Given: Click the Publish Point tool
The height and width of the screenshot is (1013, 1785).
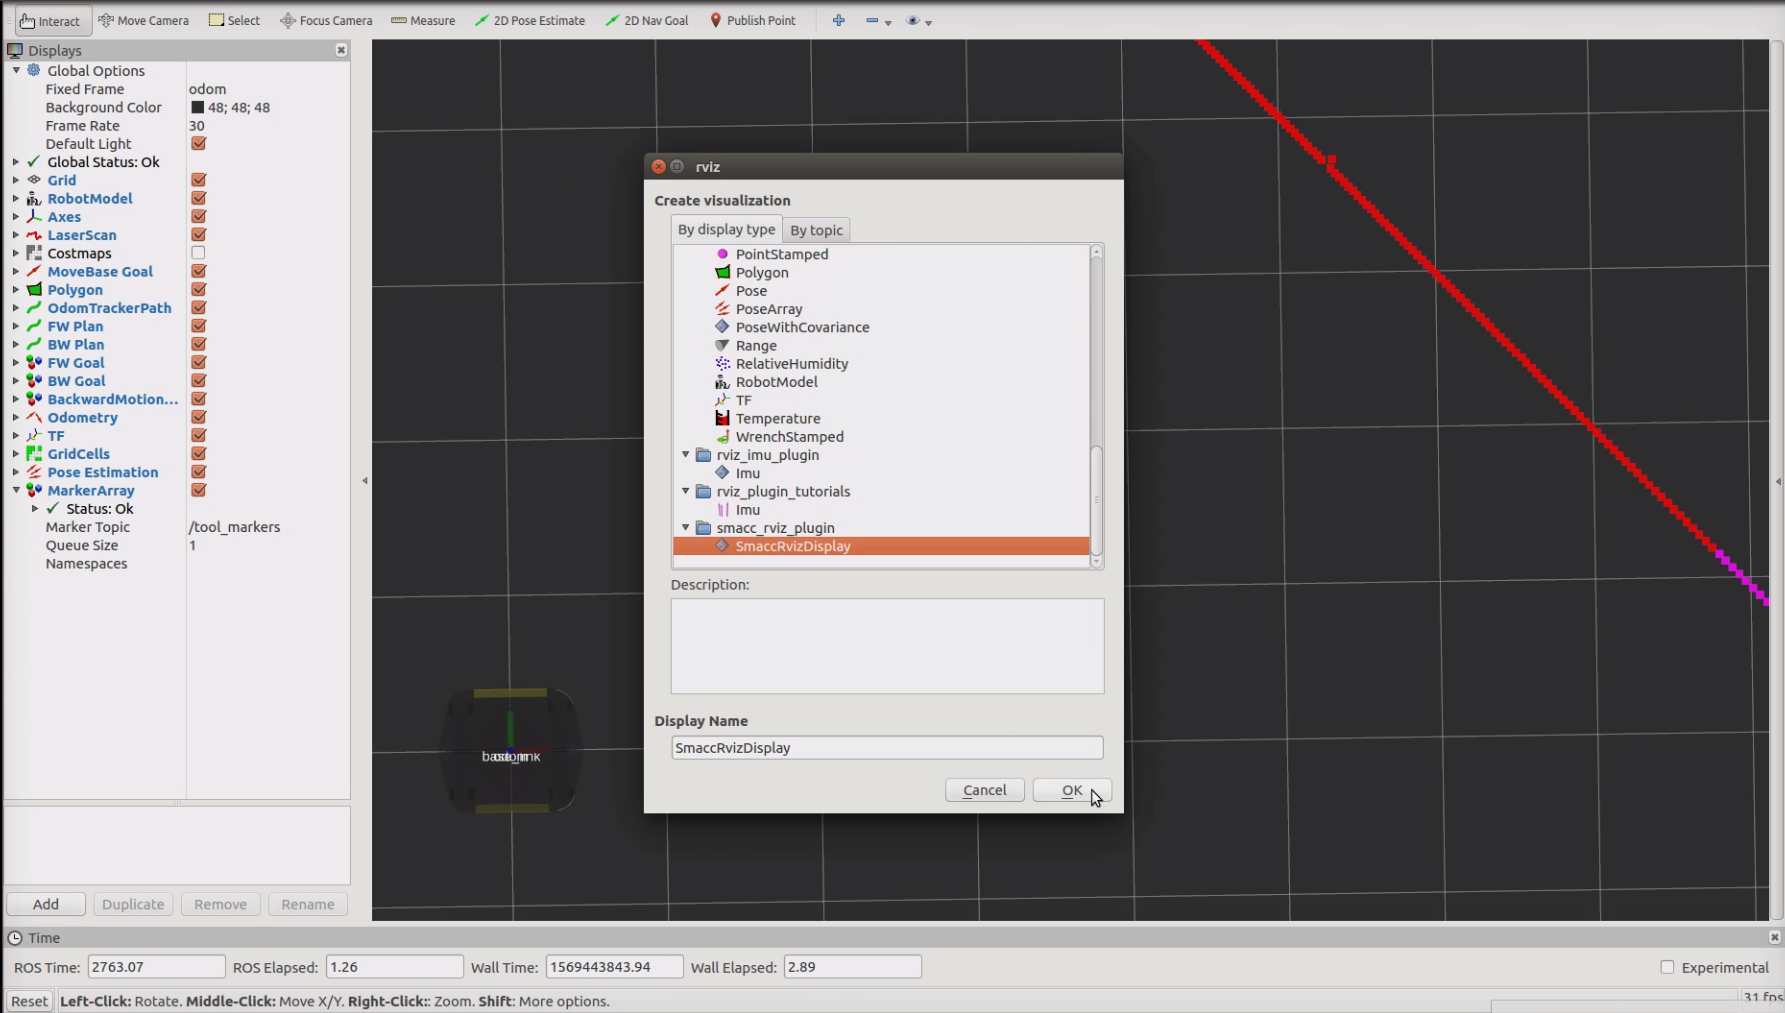Looking at the screenshot, I should [x=753, y=20].
